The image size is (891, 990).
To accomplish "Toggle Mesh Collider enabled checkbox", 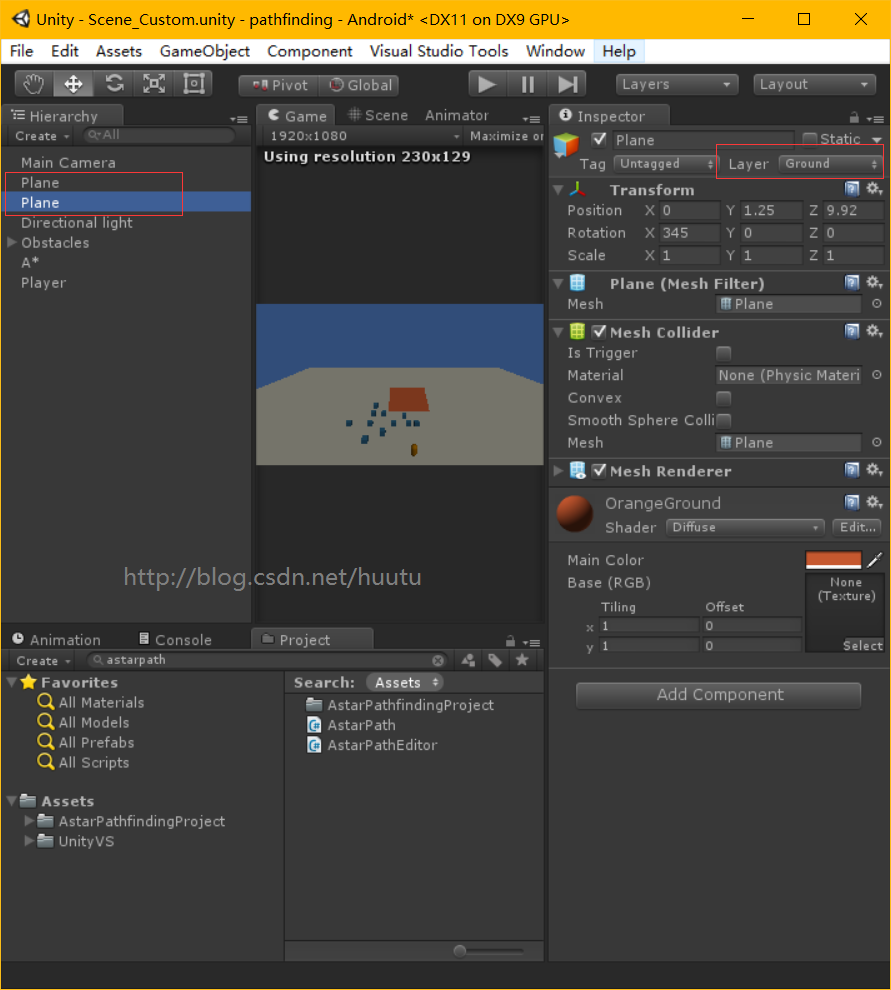I will pos(599,331).
